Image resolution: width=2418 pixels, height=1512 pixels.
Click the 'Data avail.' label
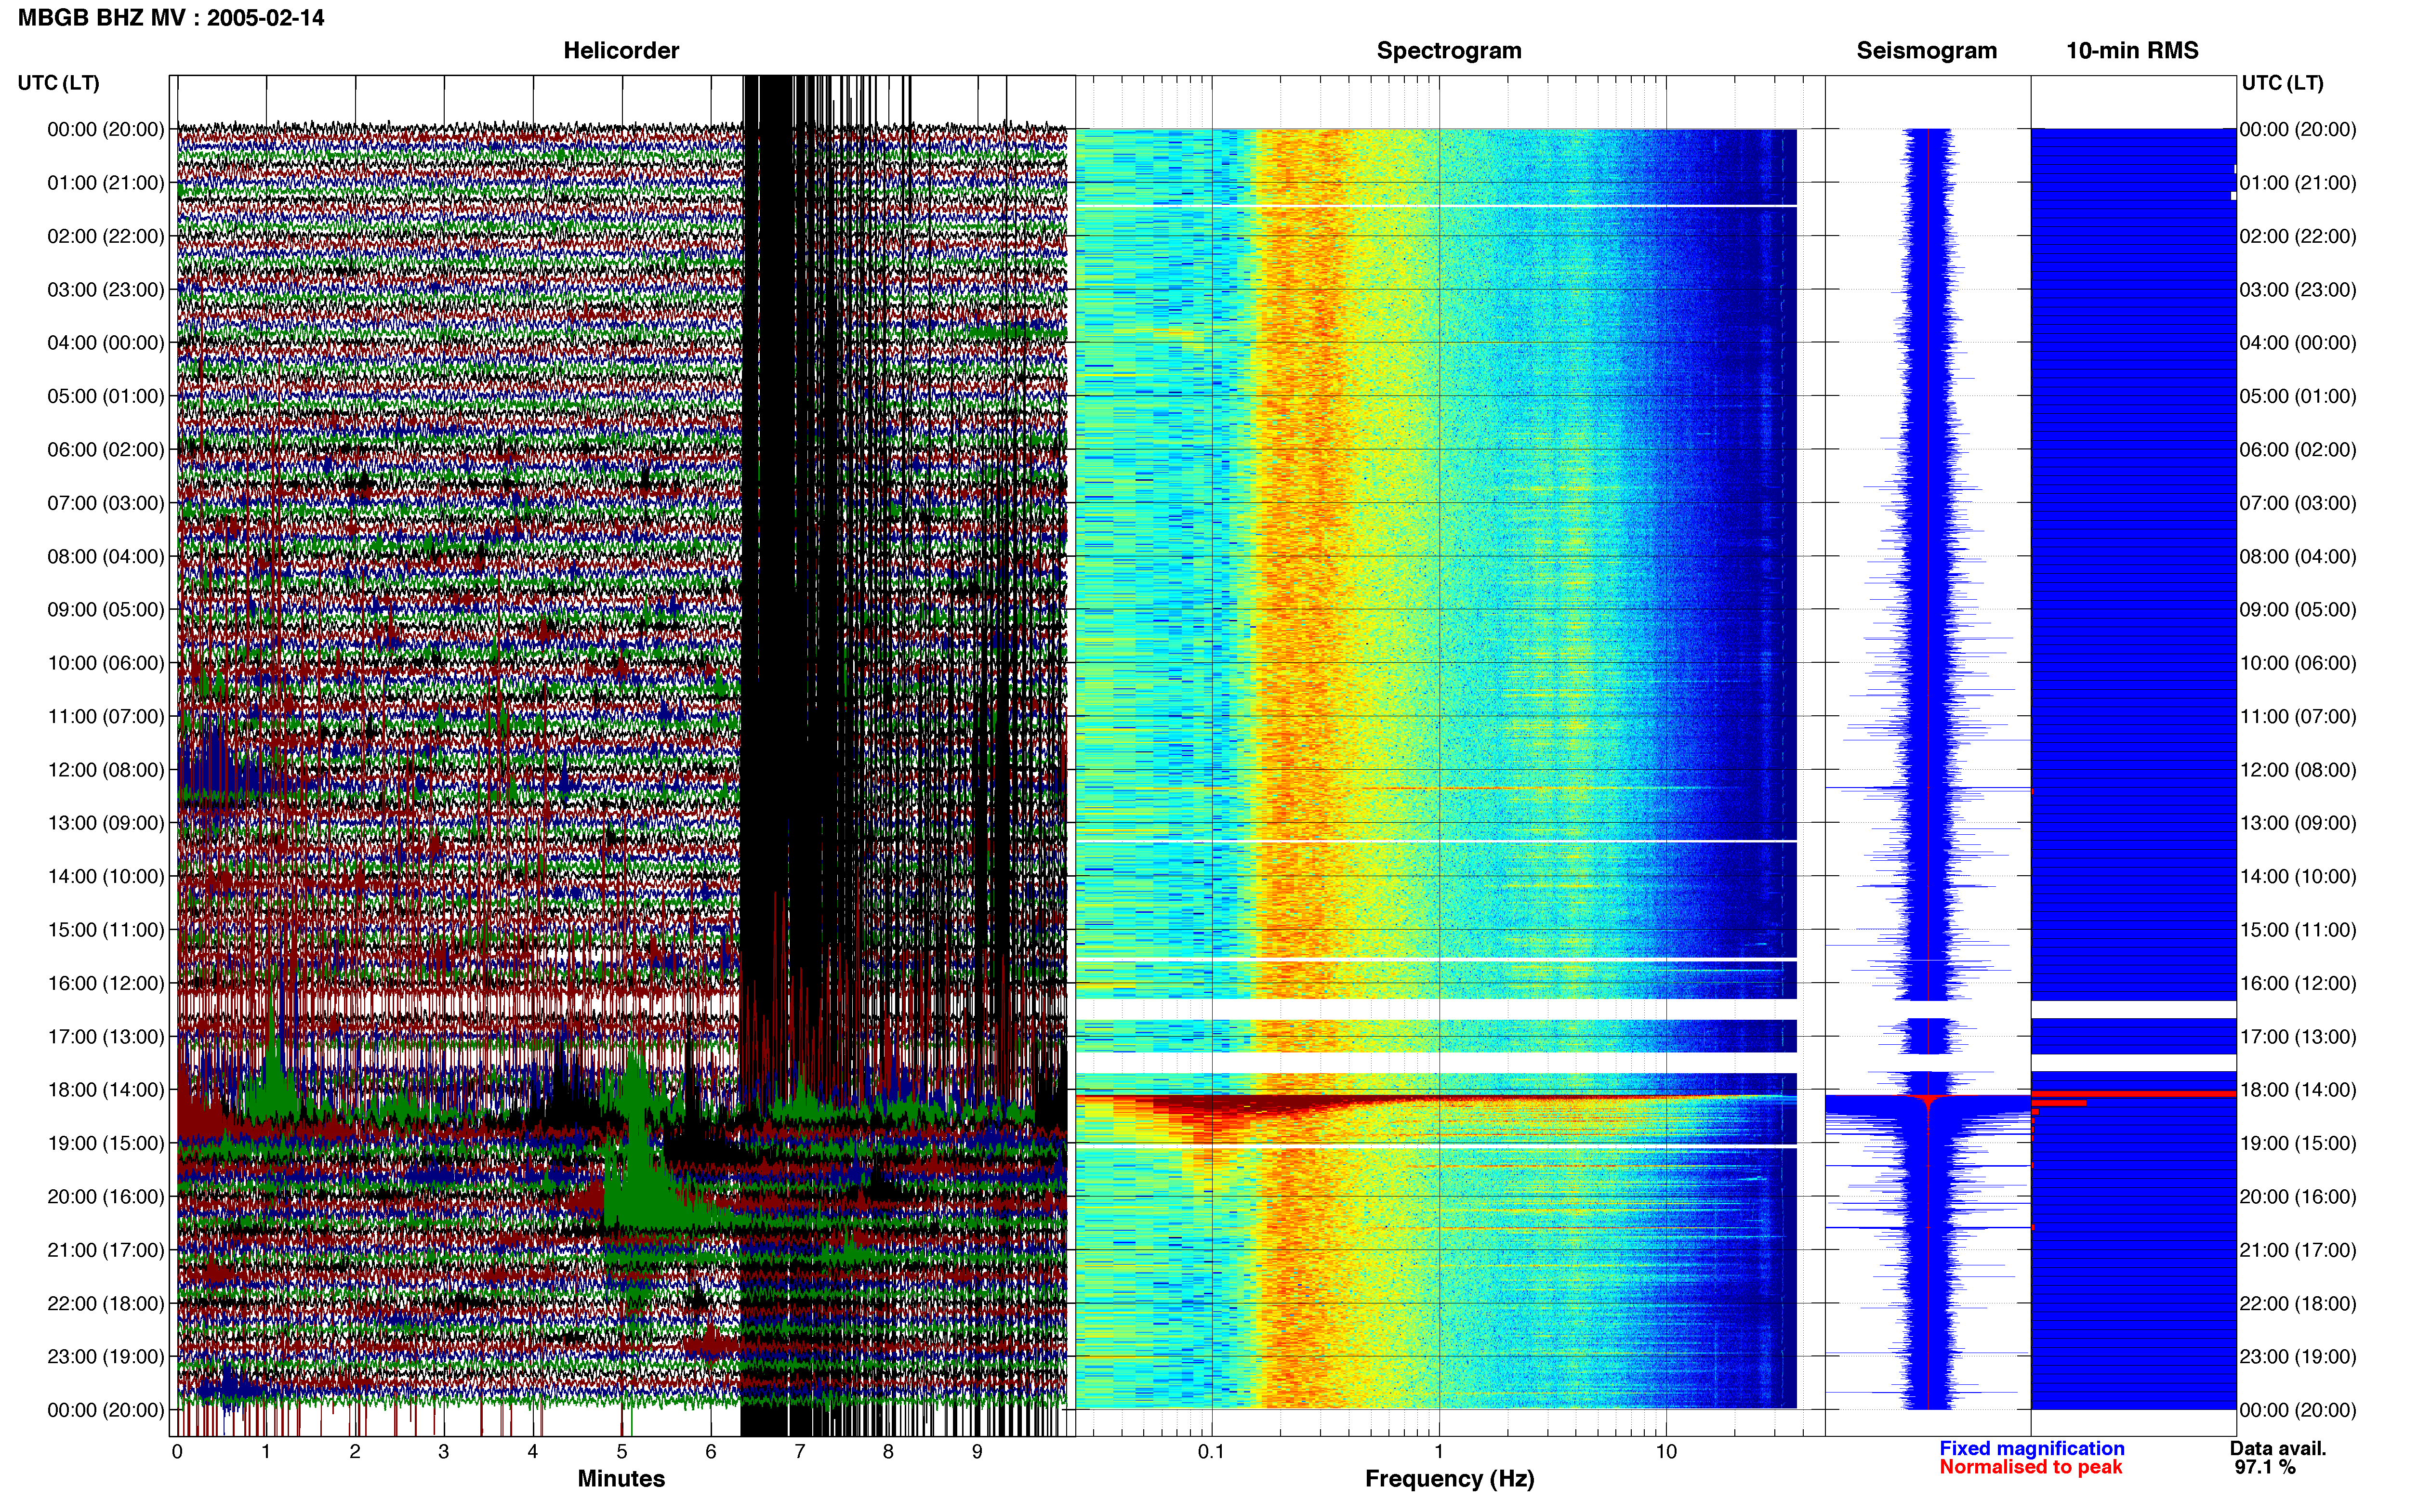tap(2278, 1448)
